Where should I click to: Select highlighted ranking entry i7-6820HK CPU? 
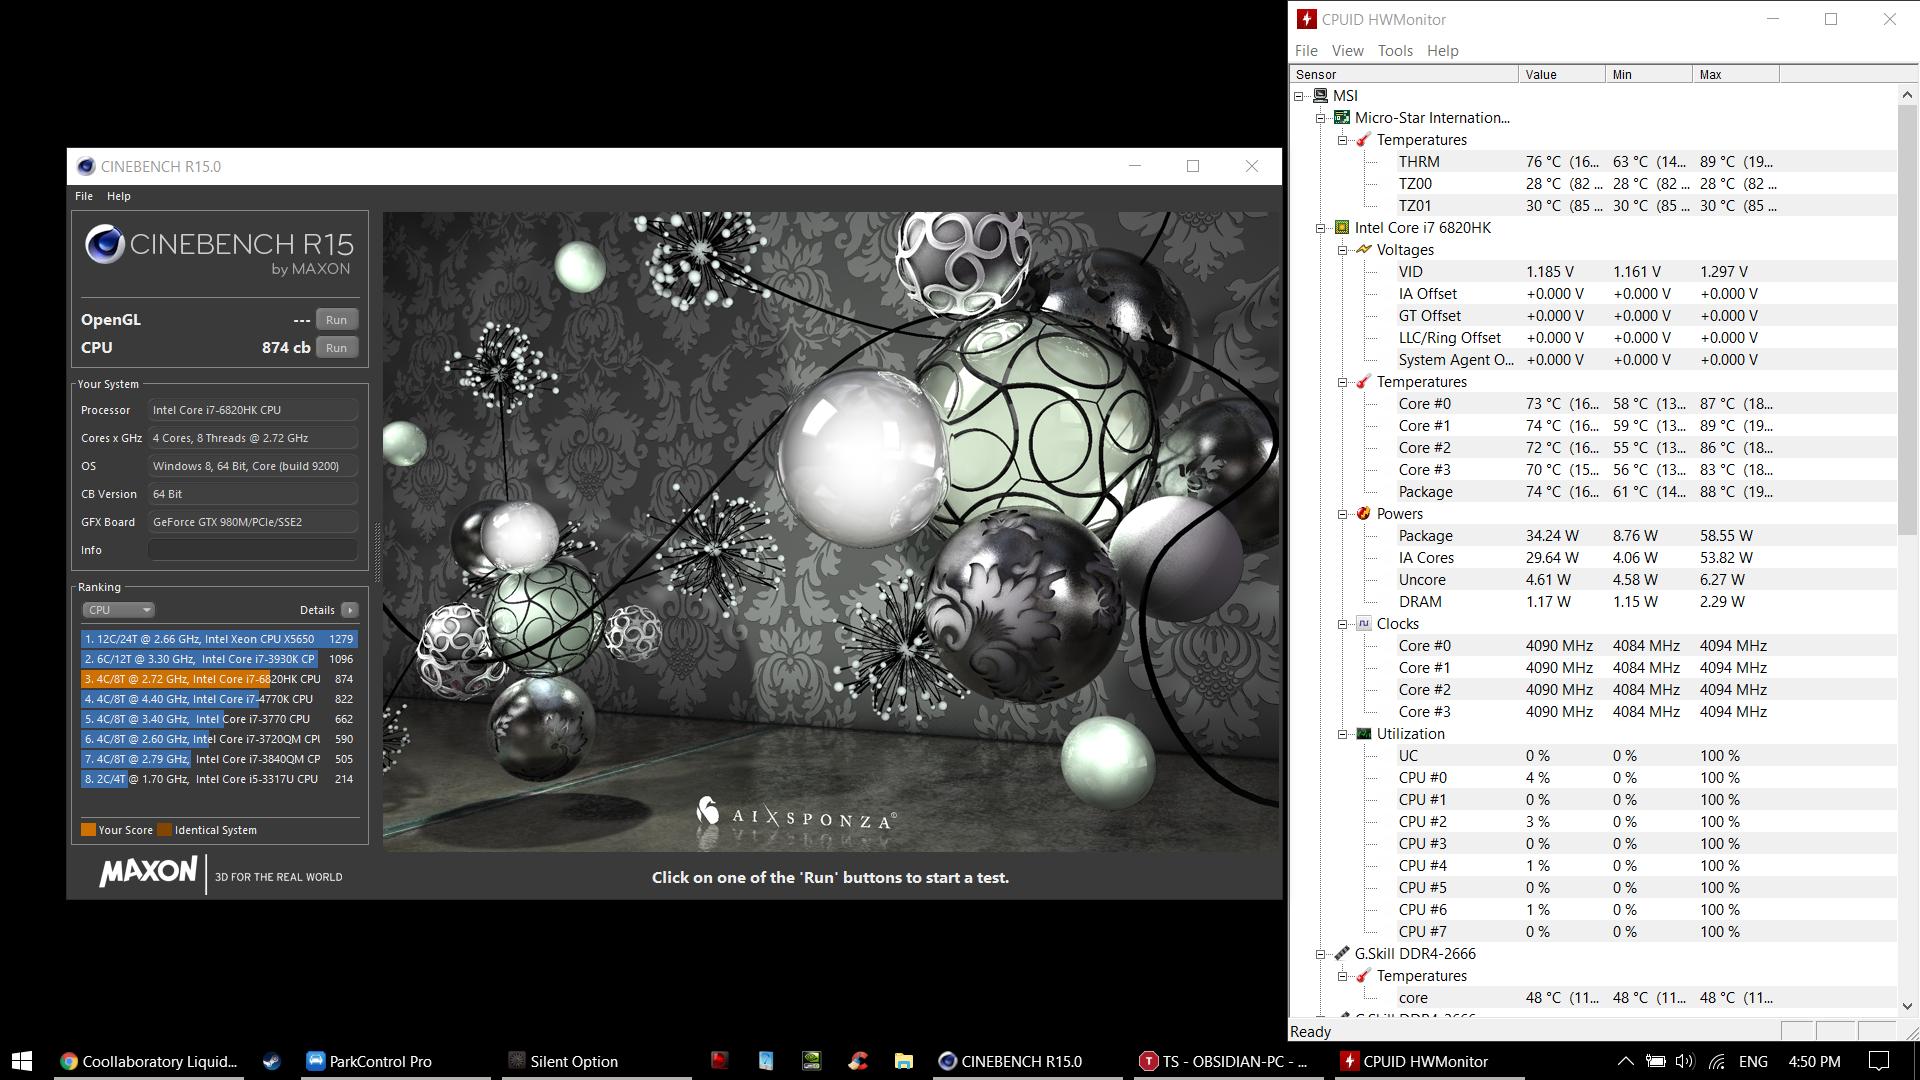click(x=219, y=679)
